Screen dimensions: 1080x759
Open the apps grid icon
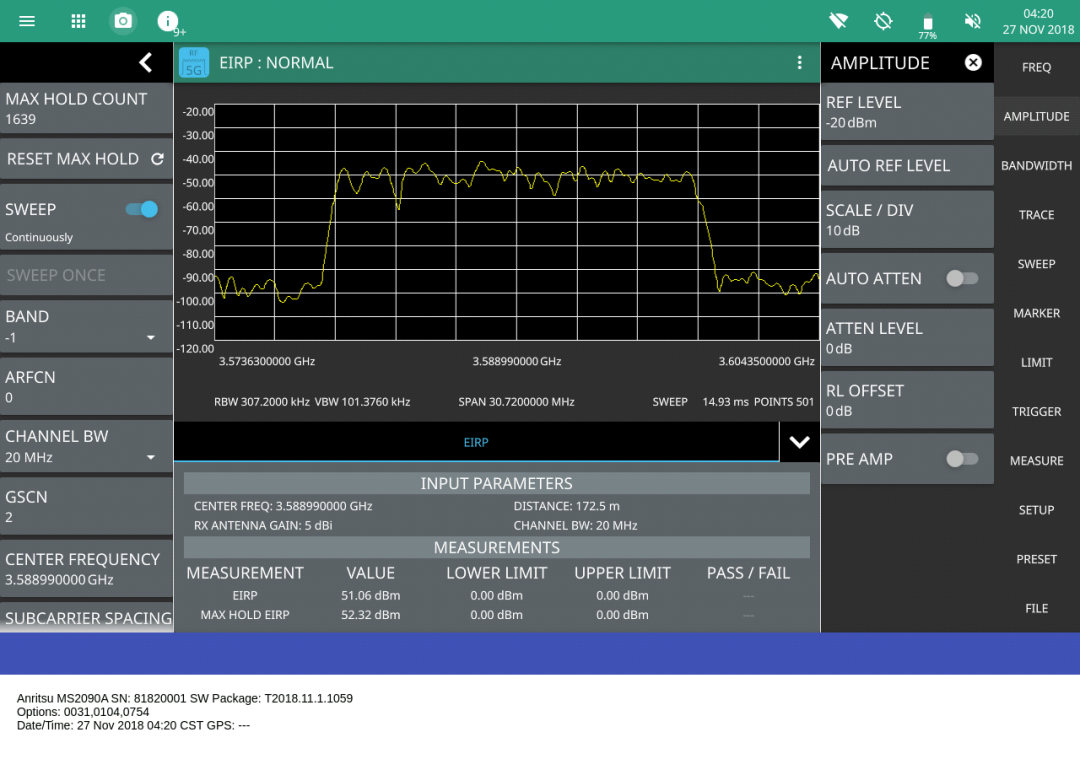[x=79, y=21]
